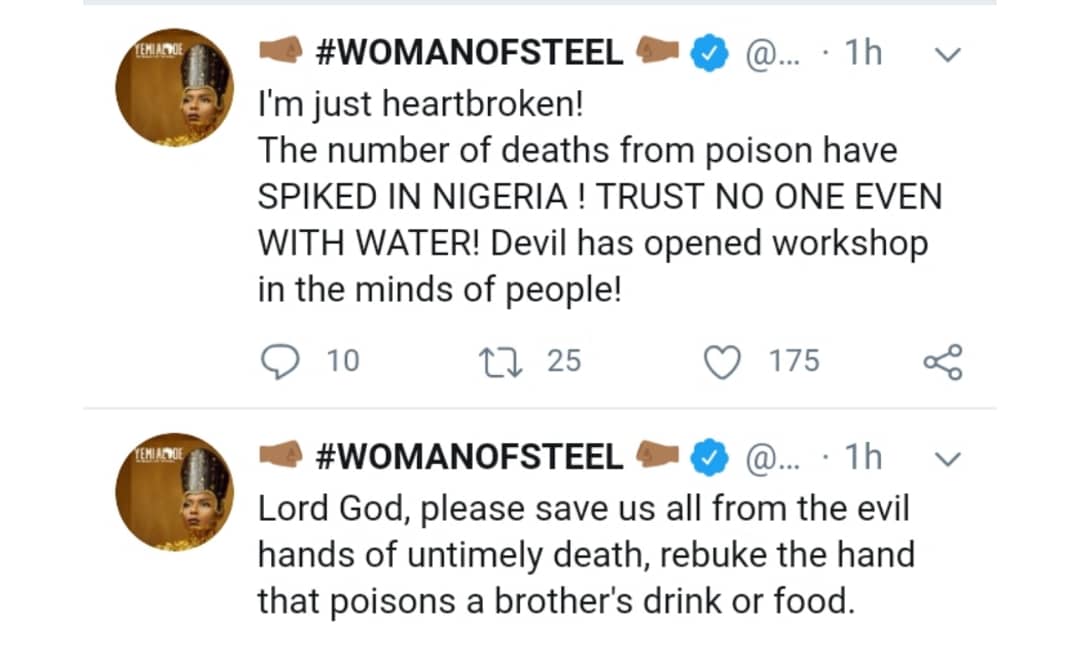Open profile picture of first tweet

(174, 88)
